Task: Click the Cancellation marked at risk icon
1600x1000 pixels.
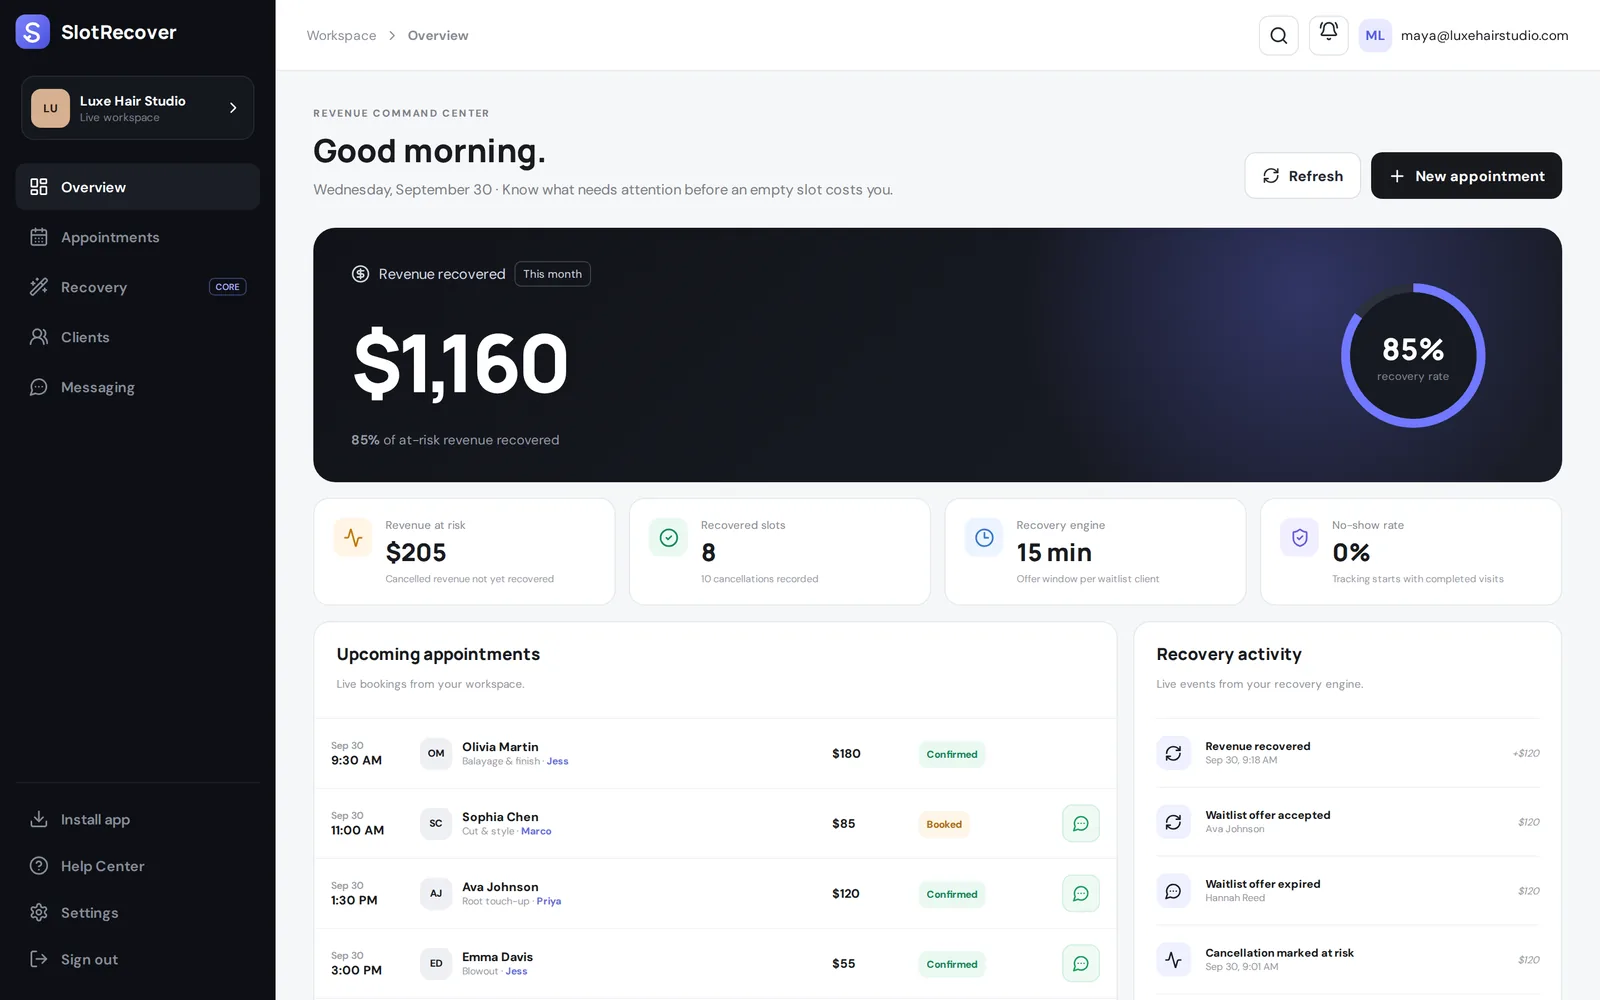Action: [x=1173, y=960]
